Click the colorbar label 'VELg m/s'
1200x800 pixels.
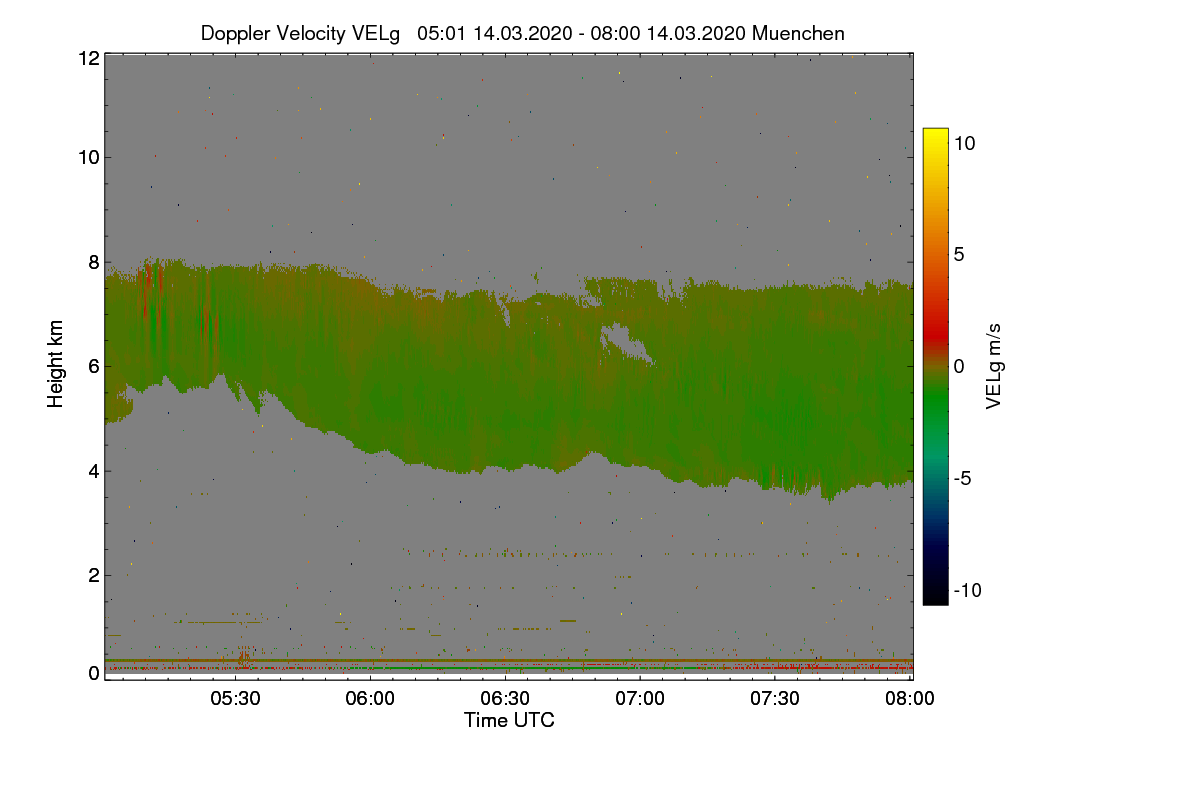pyautogui.click(x=993, y=366)
